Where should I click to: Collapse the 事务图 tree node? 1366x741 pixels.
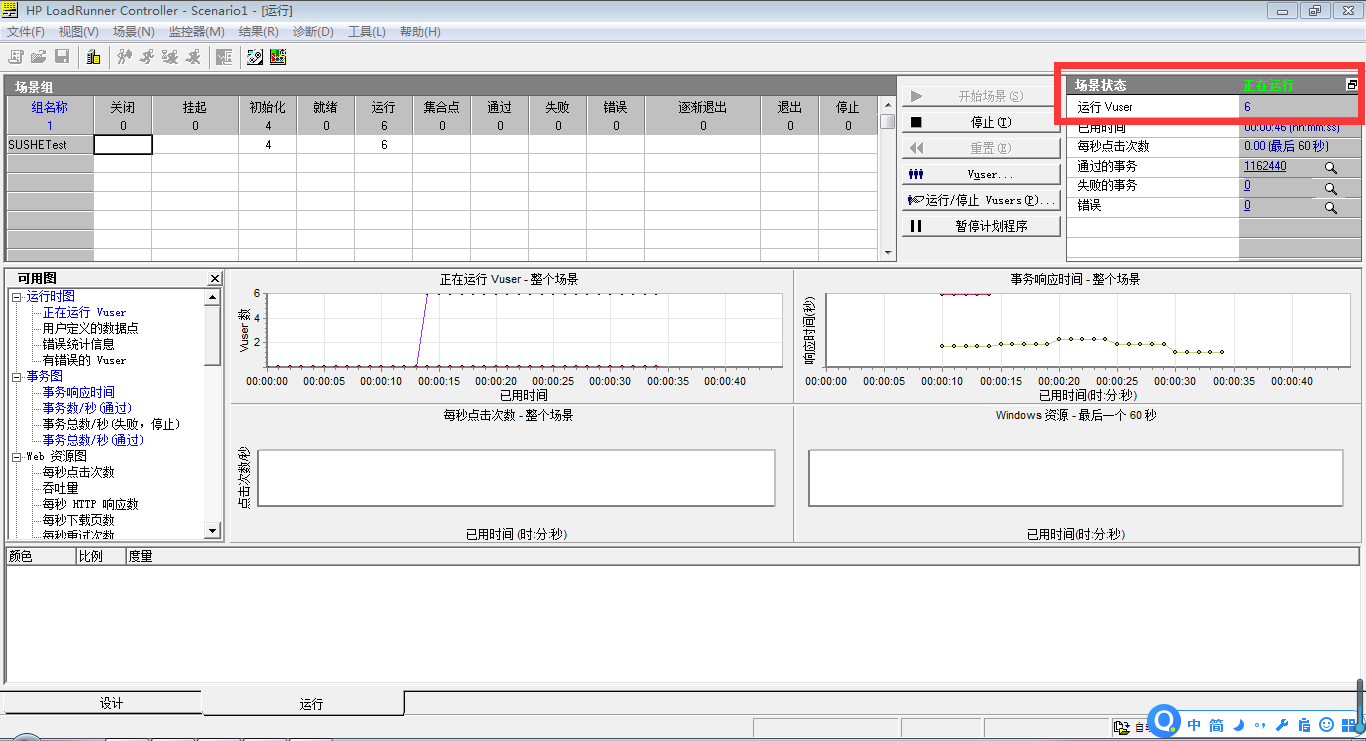(16, 377)
